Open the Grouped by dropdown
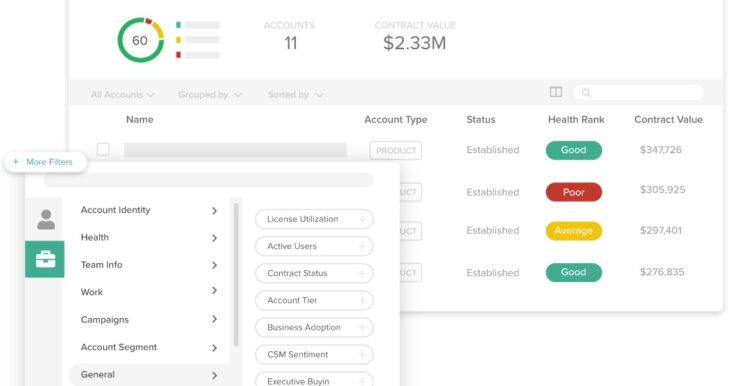Screen dimensions: 738x386 [x=210, y=95]
